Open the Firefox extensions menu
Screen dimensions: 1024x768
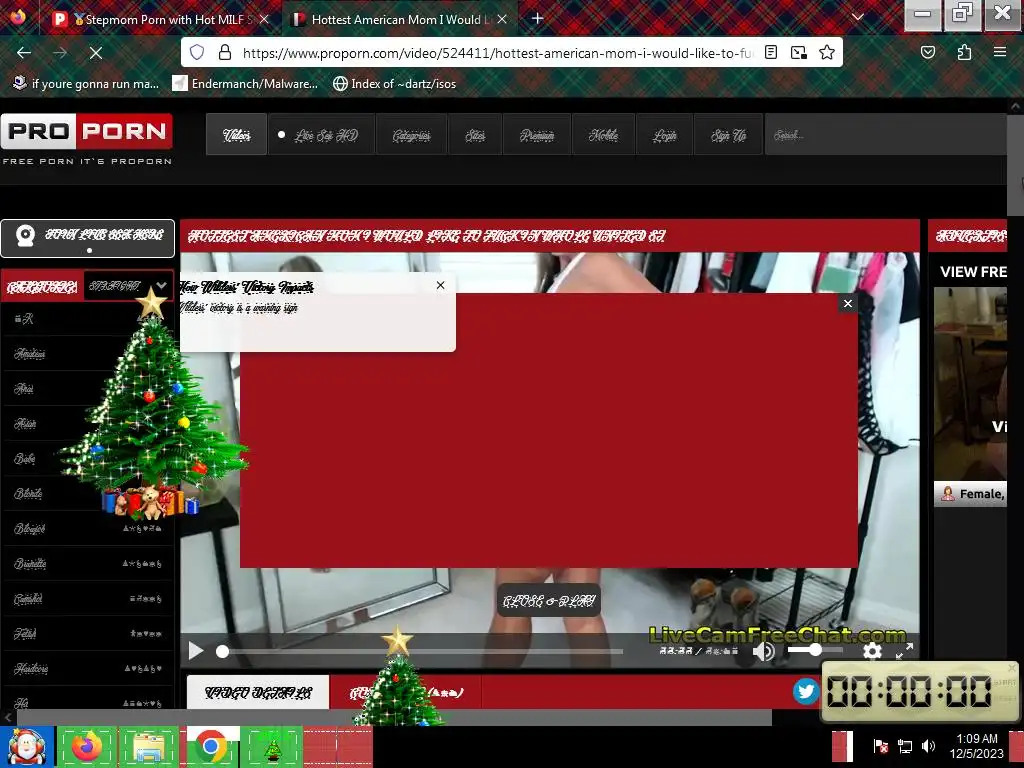(965, 52)
